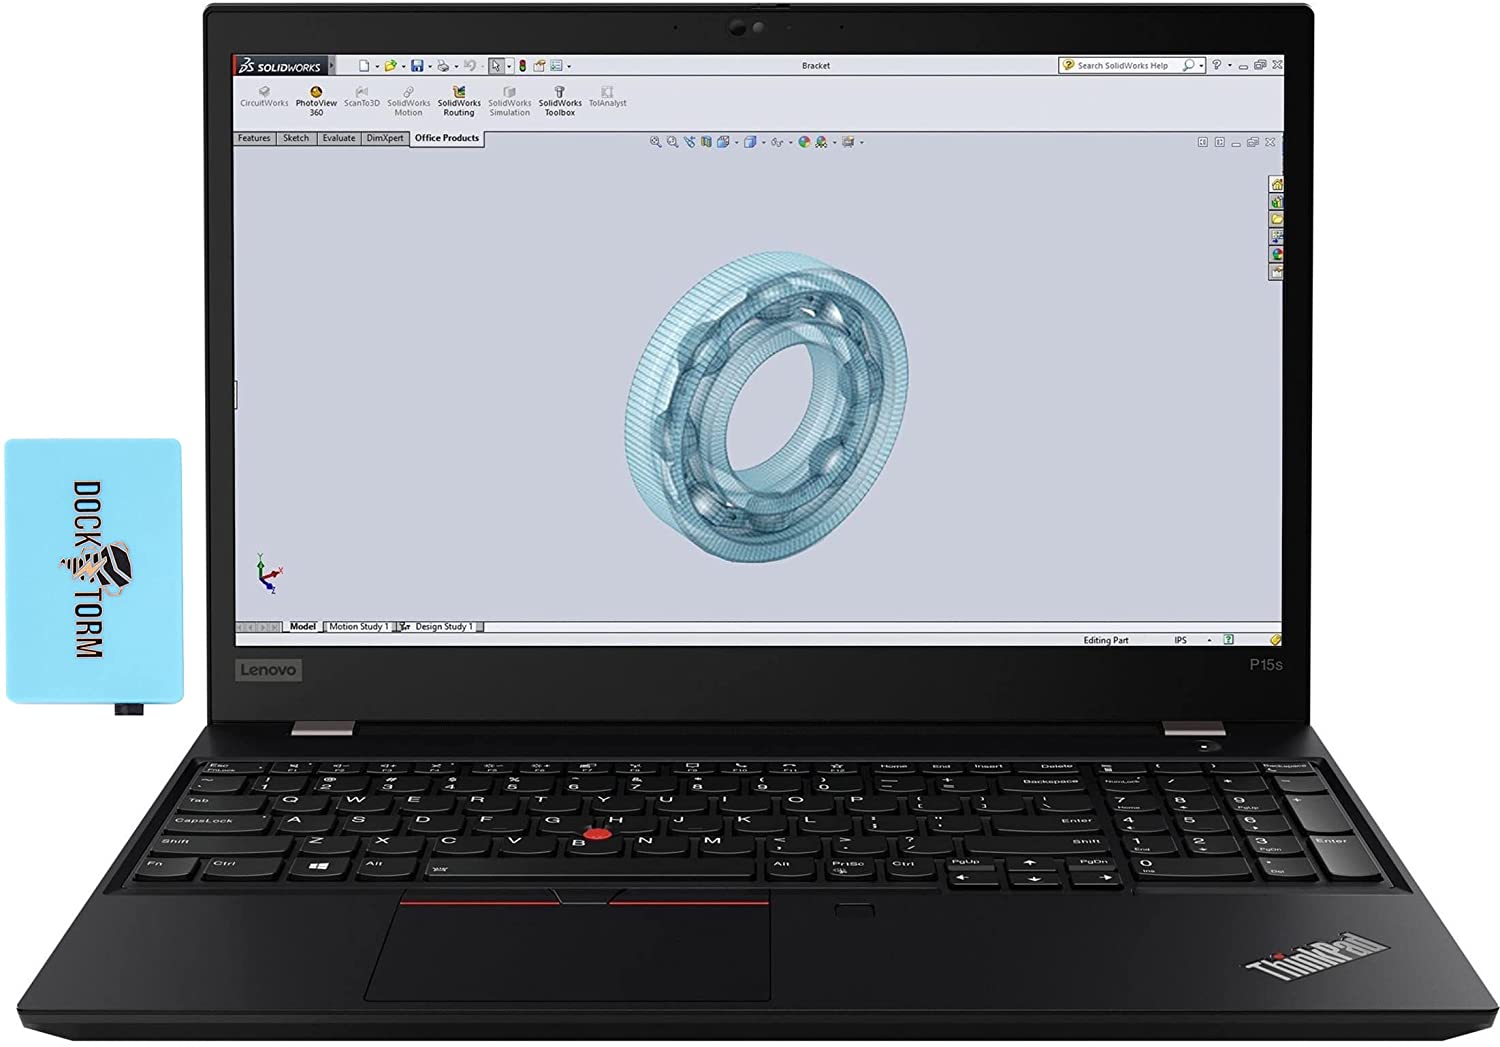This screenshot has width=1500, height=1047.
Task: Open the Motion Study 1 tab
Action: [x=359, y=627]
